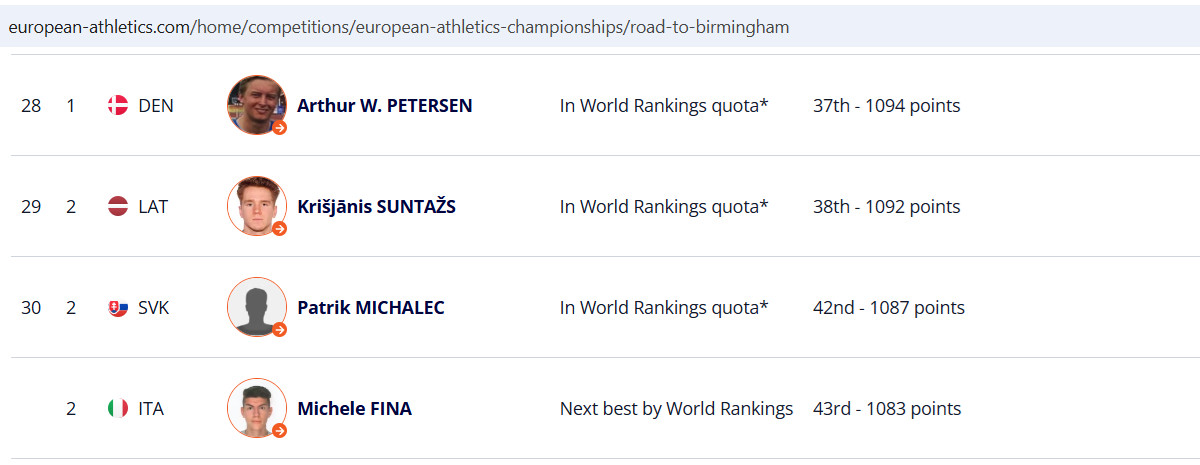Viewport: 1200px width, 465px height.
Task: Select Michele Fina's profile photo
Action: tap(257, 409)
